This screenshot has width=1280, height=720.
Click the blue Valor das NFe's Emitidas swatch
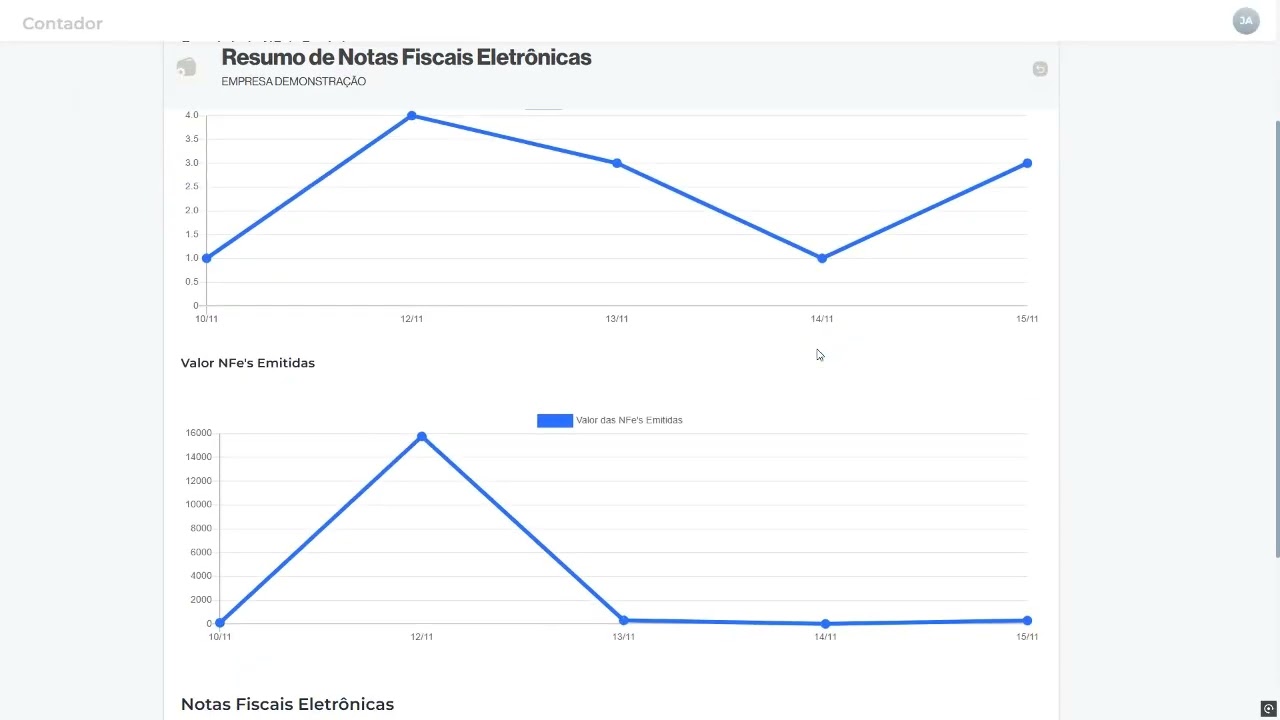pyautogui.click(x=554, y=420)
